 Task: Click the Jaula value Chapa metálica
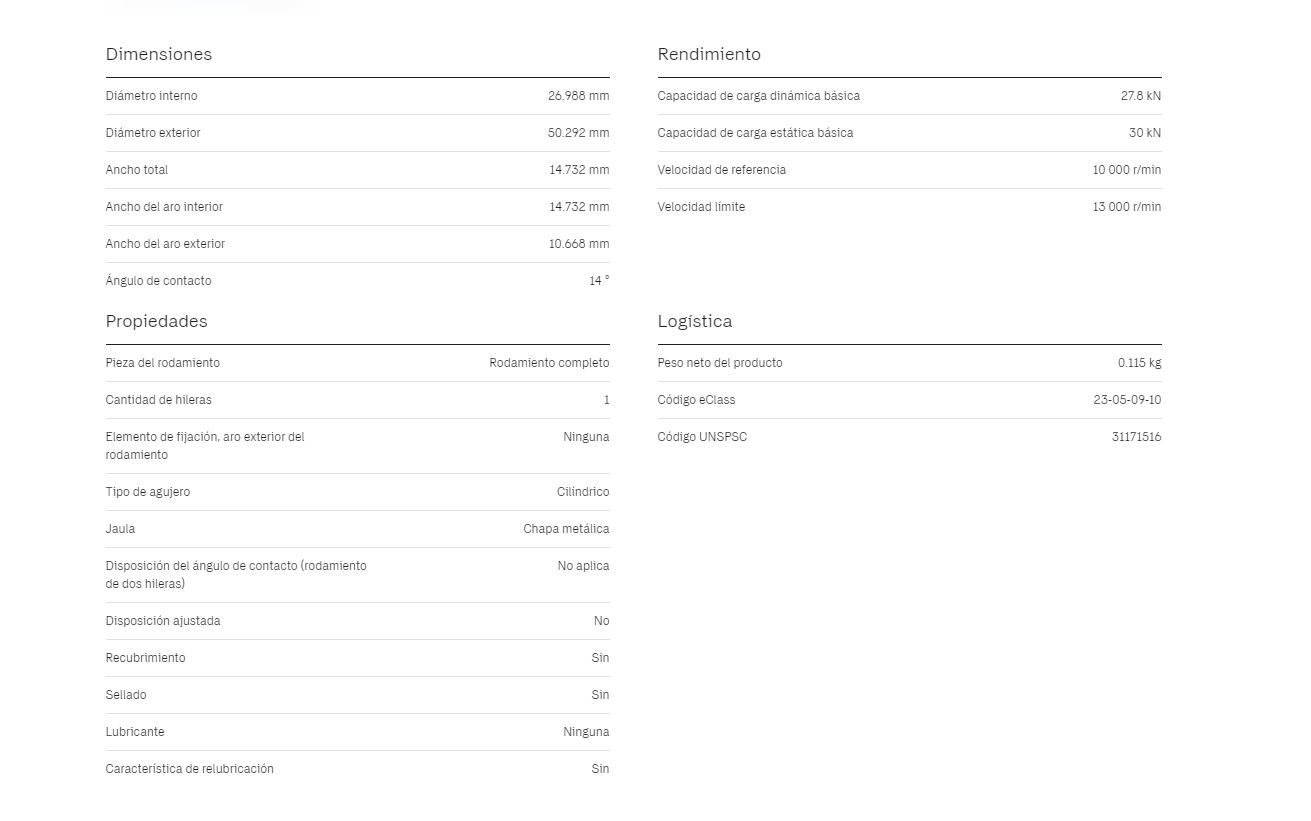(x=566, y=529)
